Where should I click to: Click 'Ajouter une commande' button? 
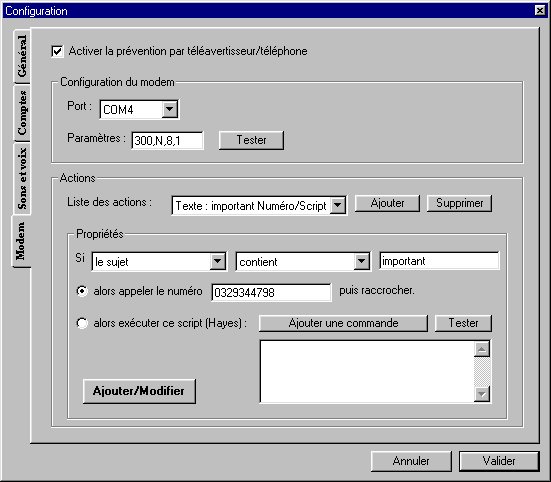[343, 323]
